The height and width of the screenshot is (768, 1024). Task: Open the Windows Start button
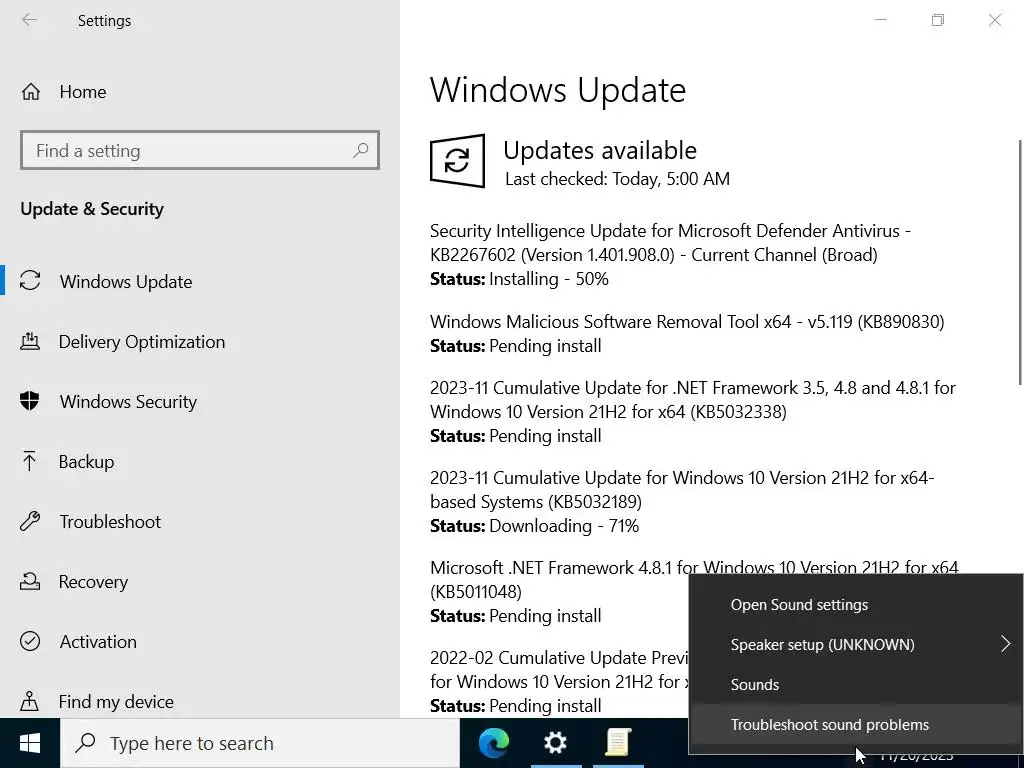click(29, 743)
